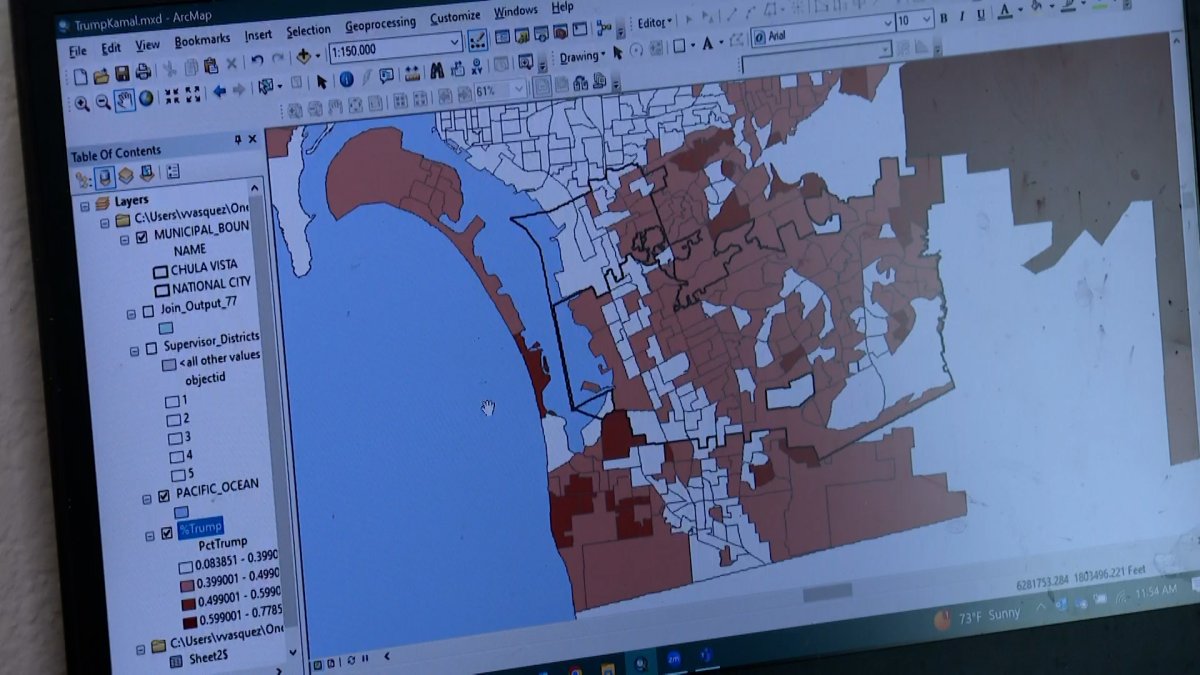This screenshot has height=675, width=1200.
Task: Activate the Pan hand tool
Action: (125, 100)
